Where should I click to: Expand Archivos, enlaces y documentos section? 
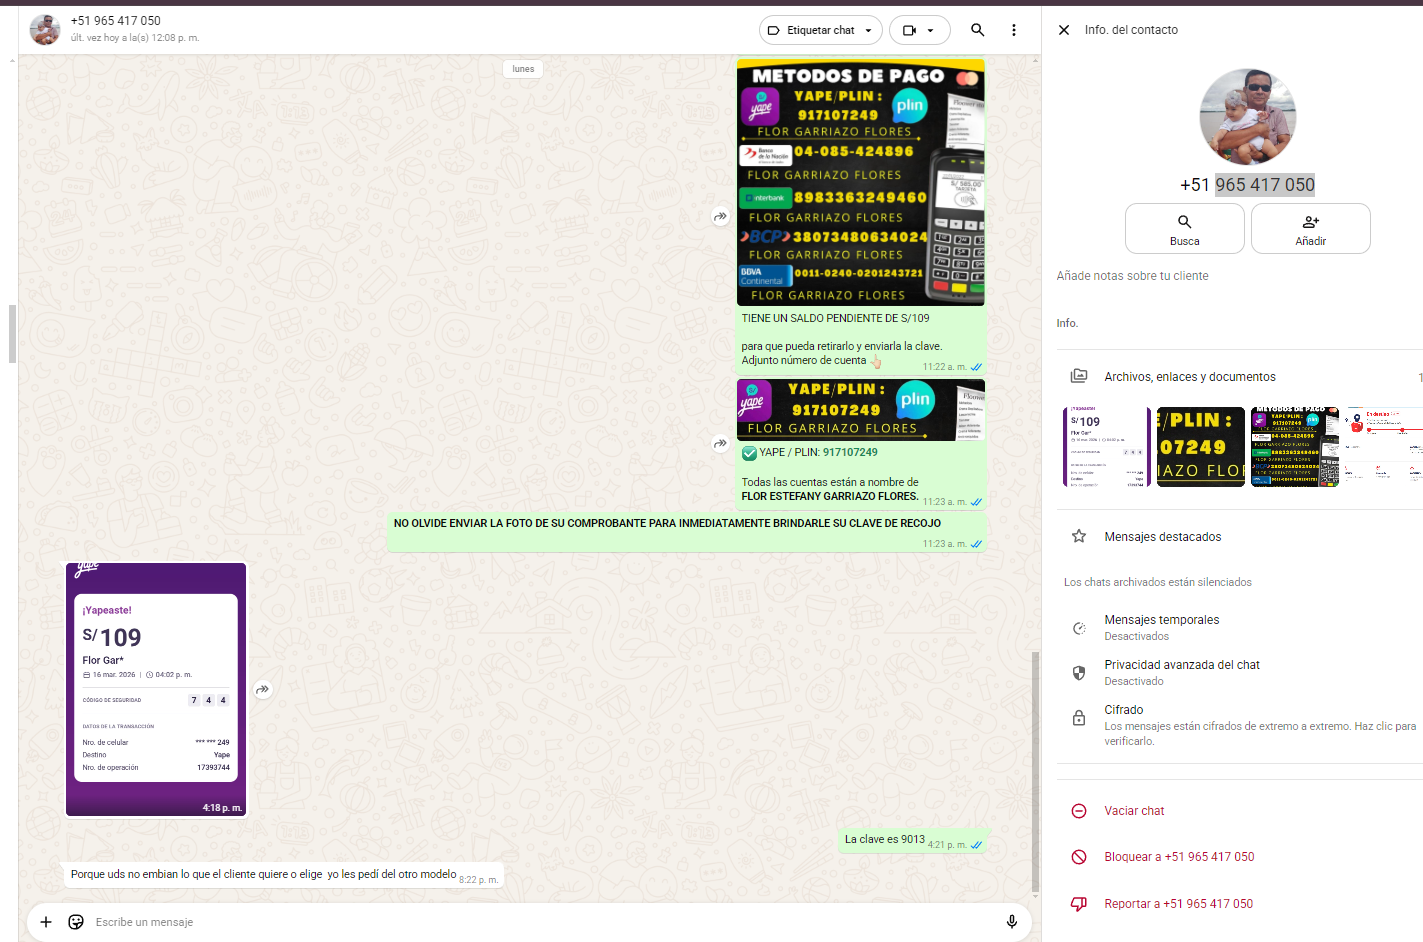1189,377
